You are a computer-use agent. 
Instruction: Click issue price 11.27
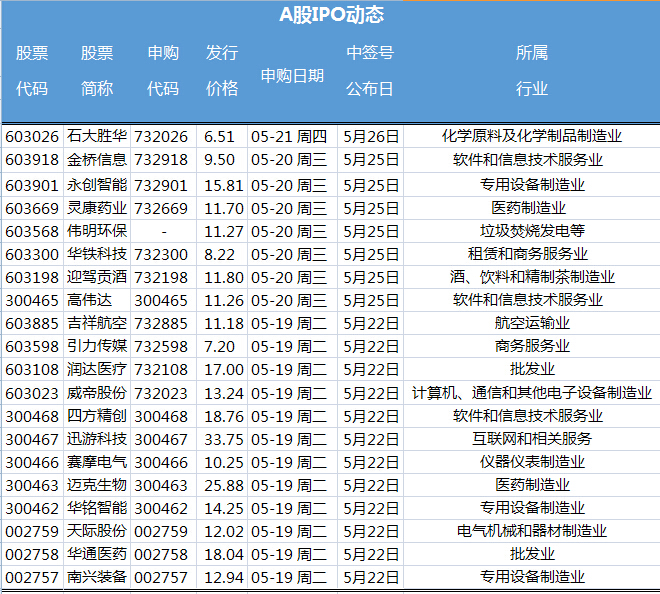[x=224, y=232]
